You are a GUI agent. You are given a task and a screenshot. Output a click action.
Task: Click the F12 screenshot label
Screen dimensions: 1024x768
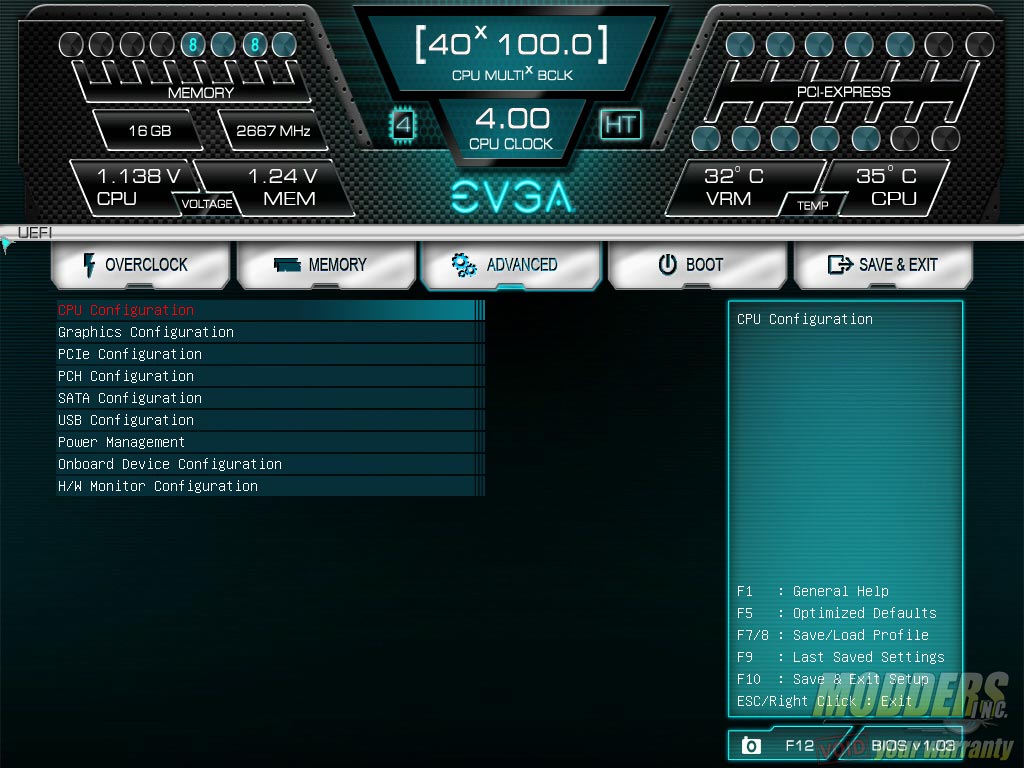[x=799, y=745]
